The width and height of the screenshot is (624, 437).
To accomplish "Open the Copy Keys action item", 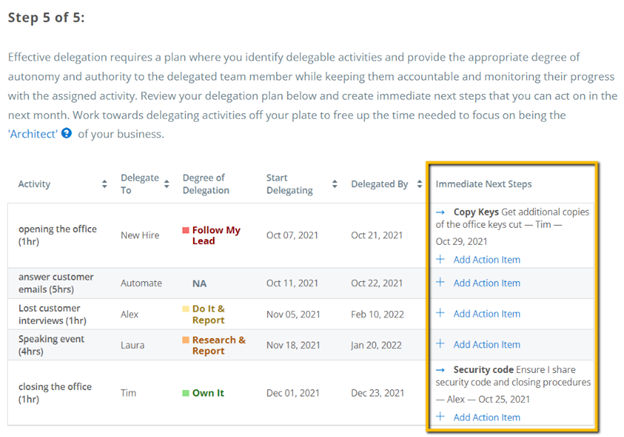I will (x=476, y=212).
